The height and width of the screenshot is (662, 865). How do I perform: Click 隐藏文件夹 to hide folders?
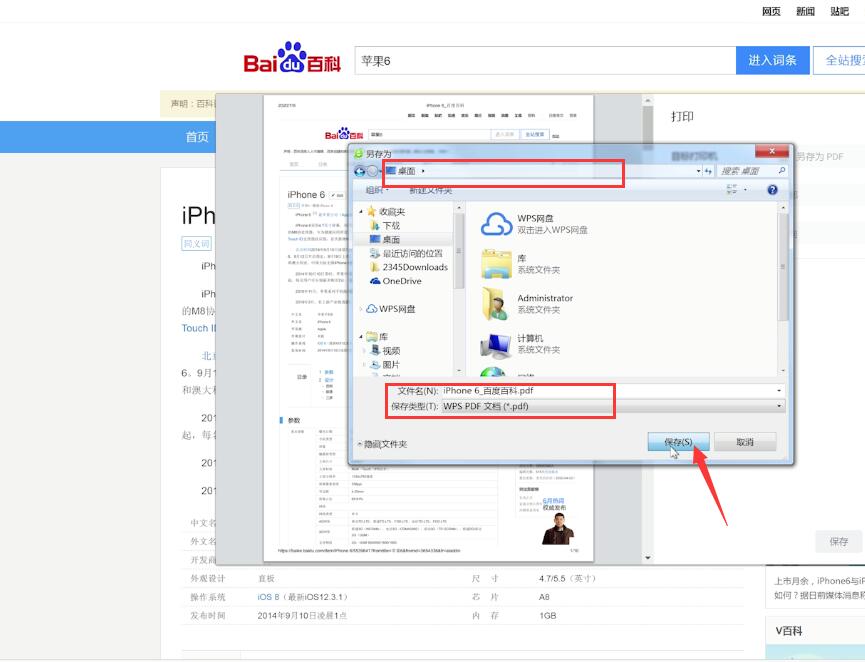[382, 444]
